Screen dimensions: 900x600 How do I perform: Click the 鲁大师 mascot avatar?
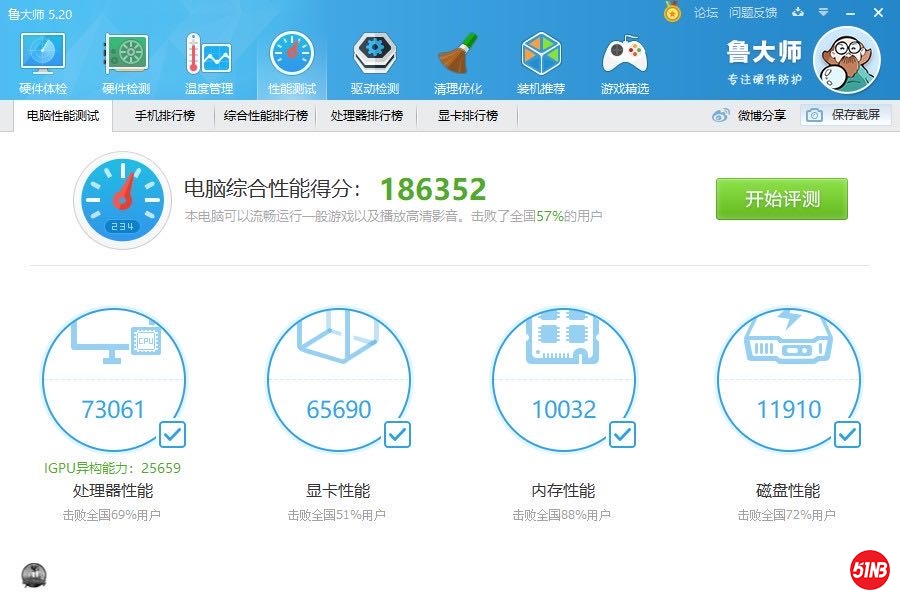846,60
